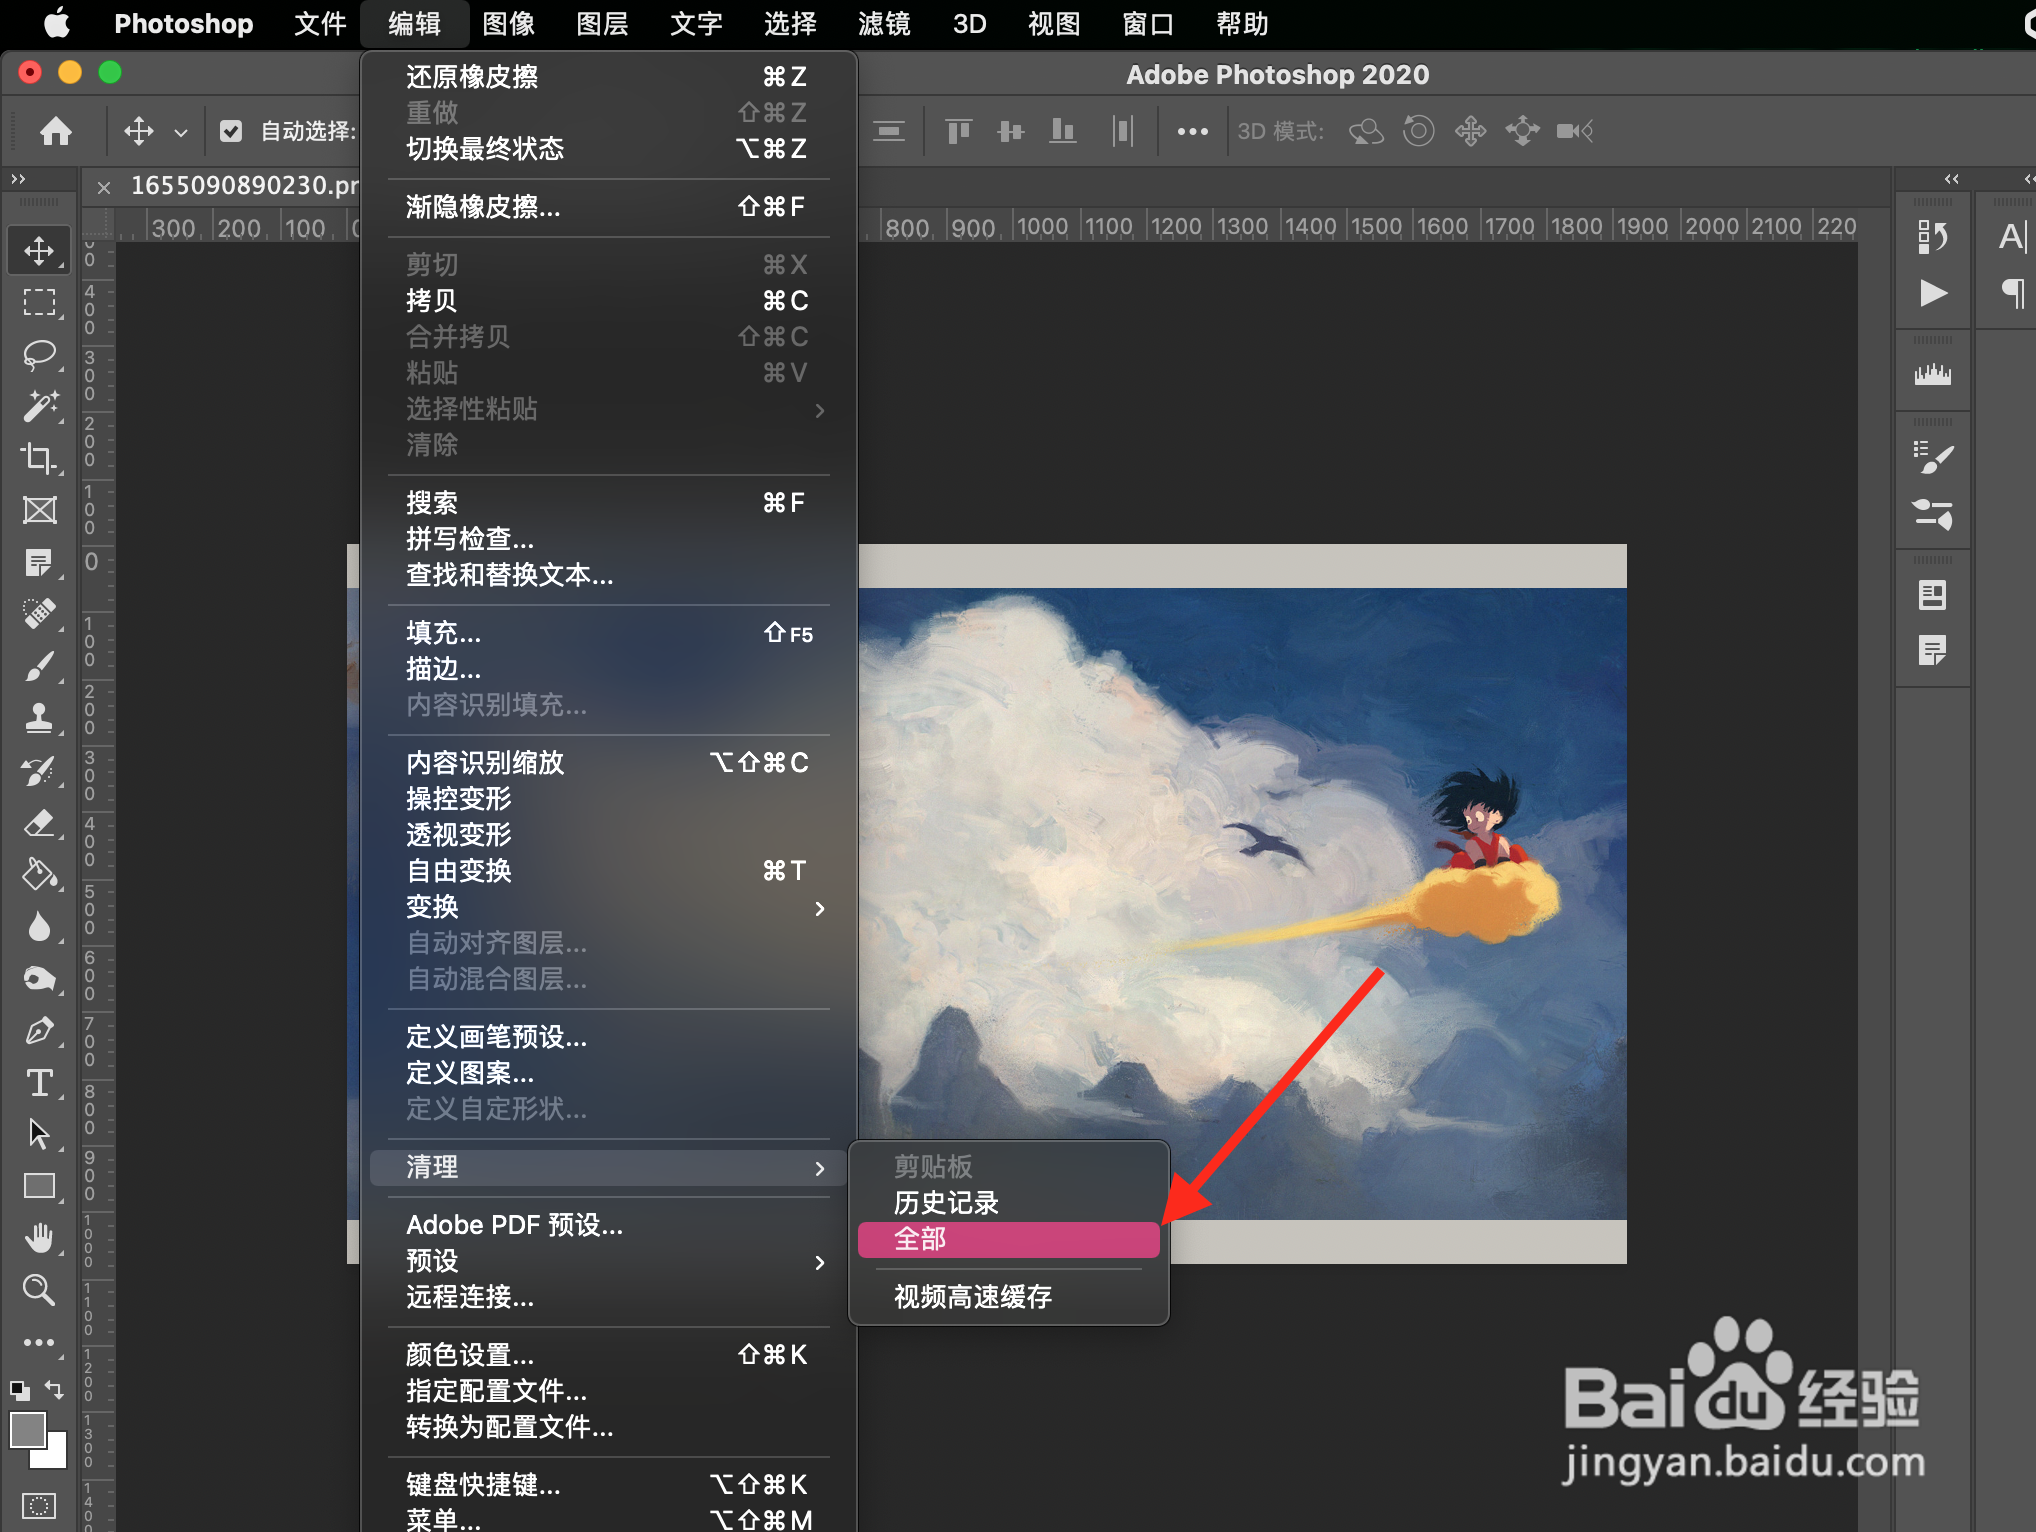Click 拷贝 (Copy) menu item
2036x1532 pixels.
pyautogui.click(x=608, y=301)
